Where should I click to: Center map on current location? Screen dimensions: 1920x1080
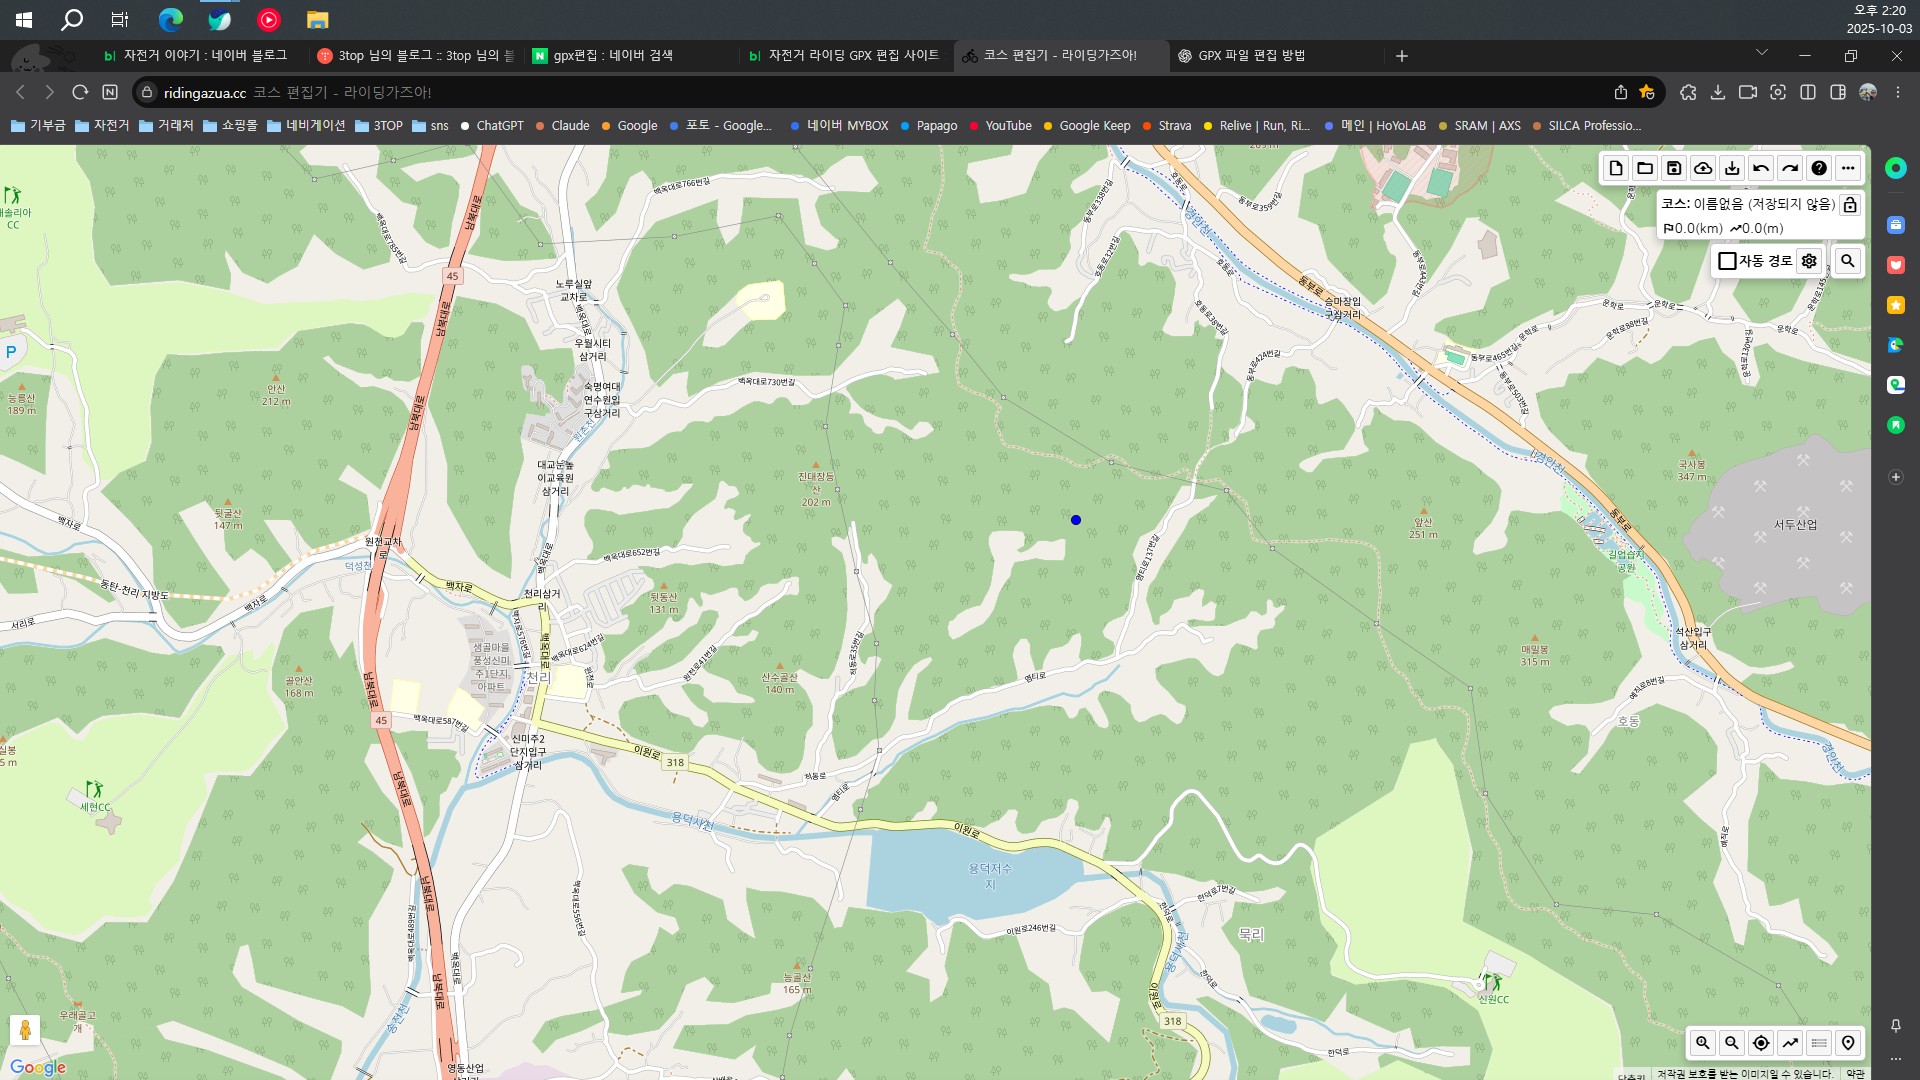[1761, 1043]
